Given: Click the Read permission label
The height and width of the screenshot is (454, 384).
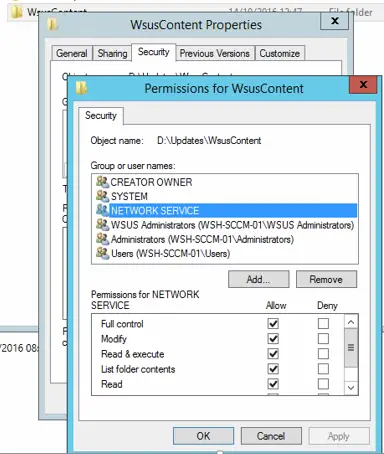Looking at the screenshot, I should point(112,384).
